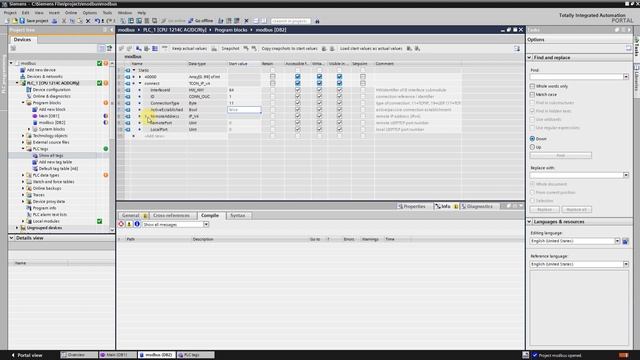Open the Online menu
This screenshot has width=640, height=360.
tap(71, 13)
